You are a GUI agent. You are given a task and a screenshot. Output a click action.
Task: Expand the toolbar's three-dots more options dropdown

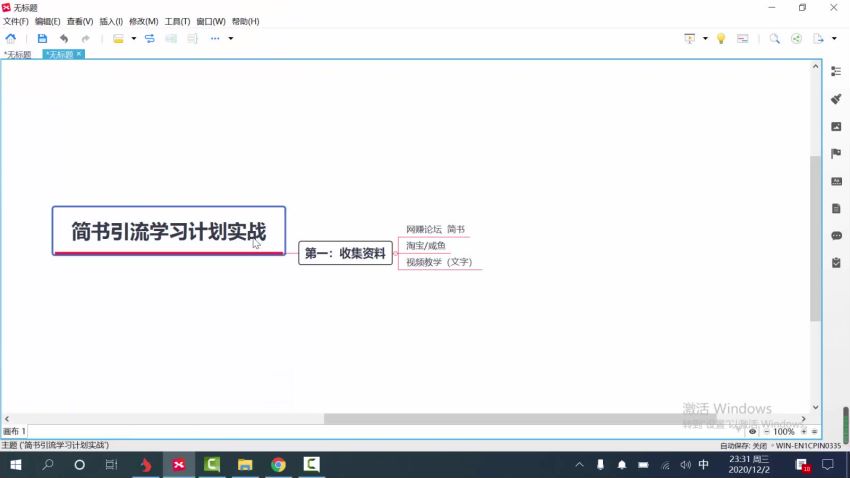[x=231, y=38]
